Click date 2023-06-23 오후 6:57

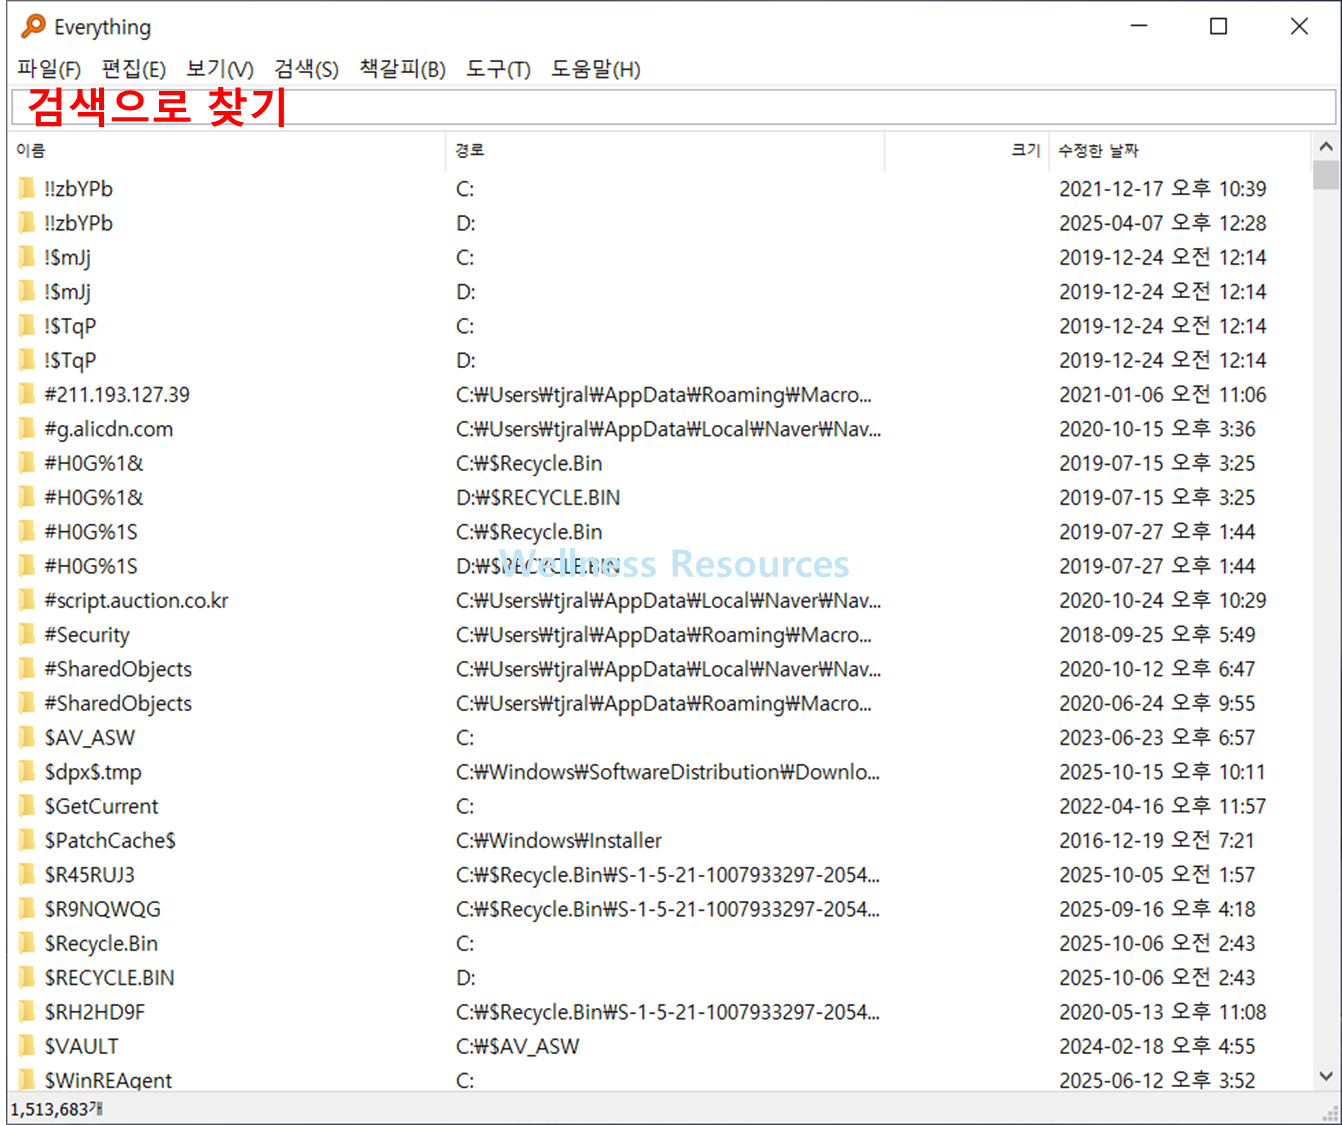(1156, 737)
